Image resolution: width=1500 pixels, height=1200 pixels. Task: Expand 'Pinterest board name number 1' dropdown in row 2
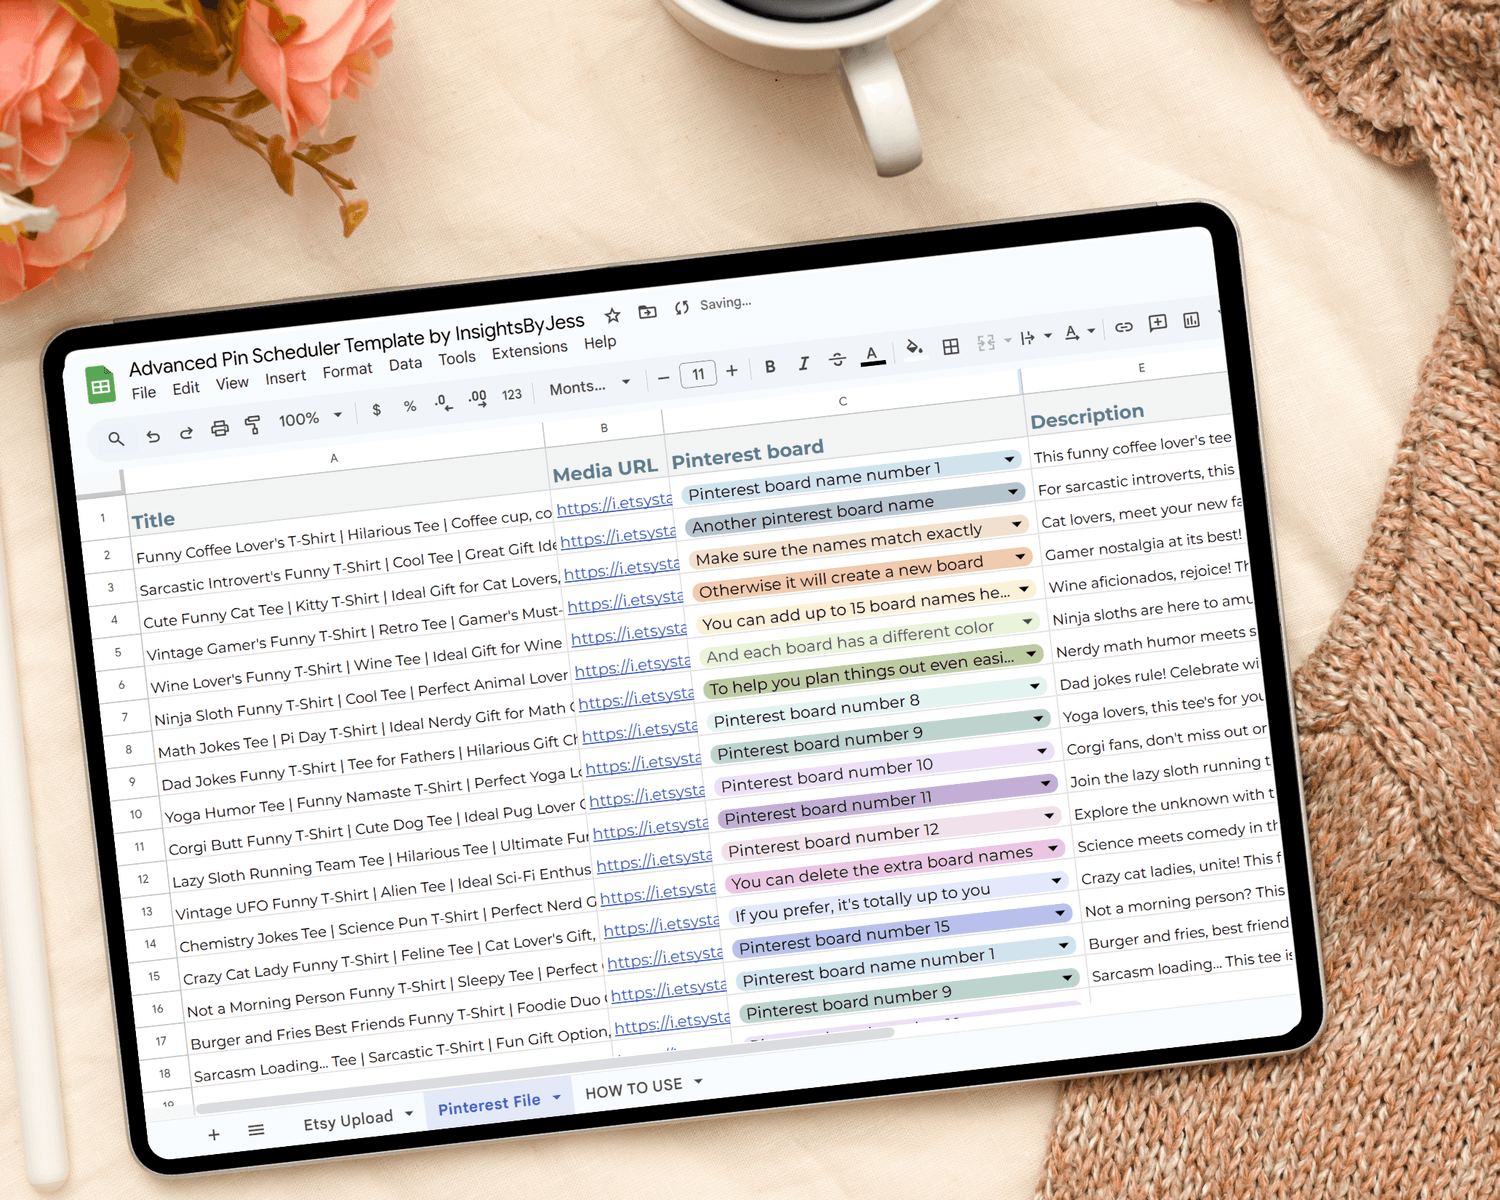point(1010,459)
